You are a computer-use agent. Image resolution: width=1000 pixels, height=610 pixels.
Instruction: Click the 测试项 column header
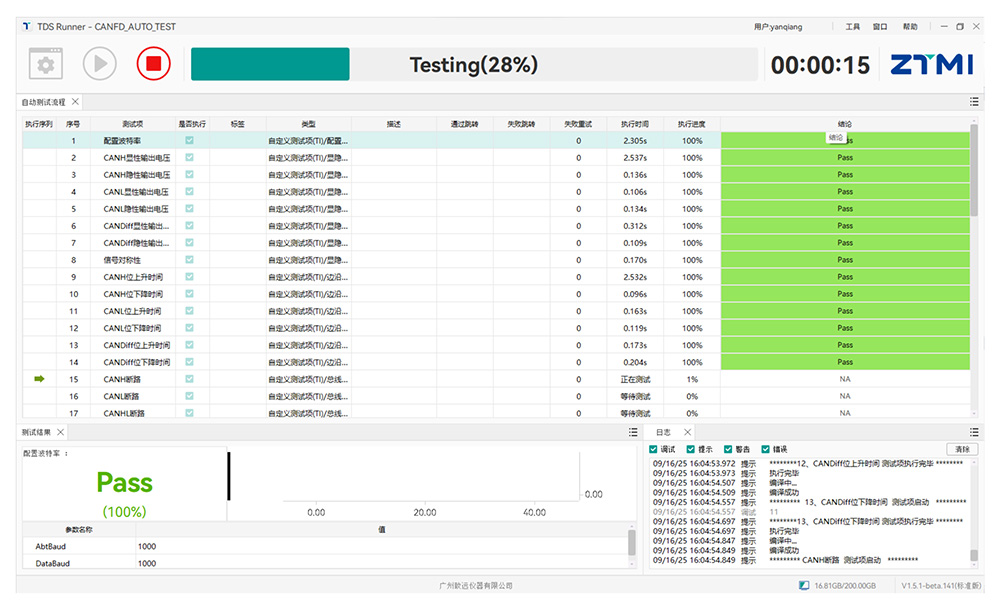click(133, 124)
